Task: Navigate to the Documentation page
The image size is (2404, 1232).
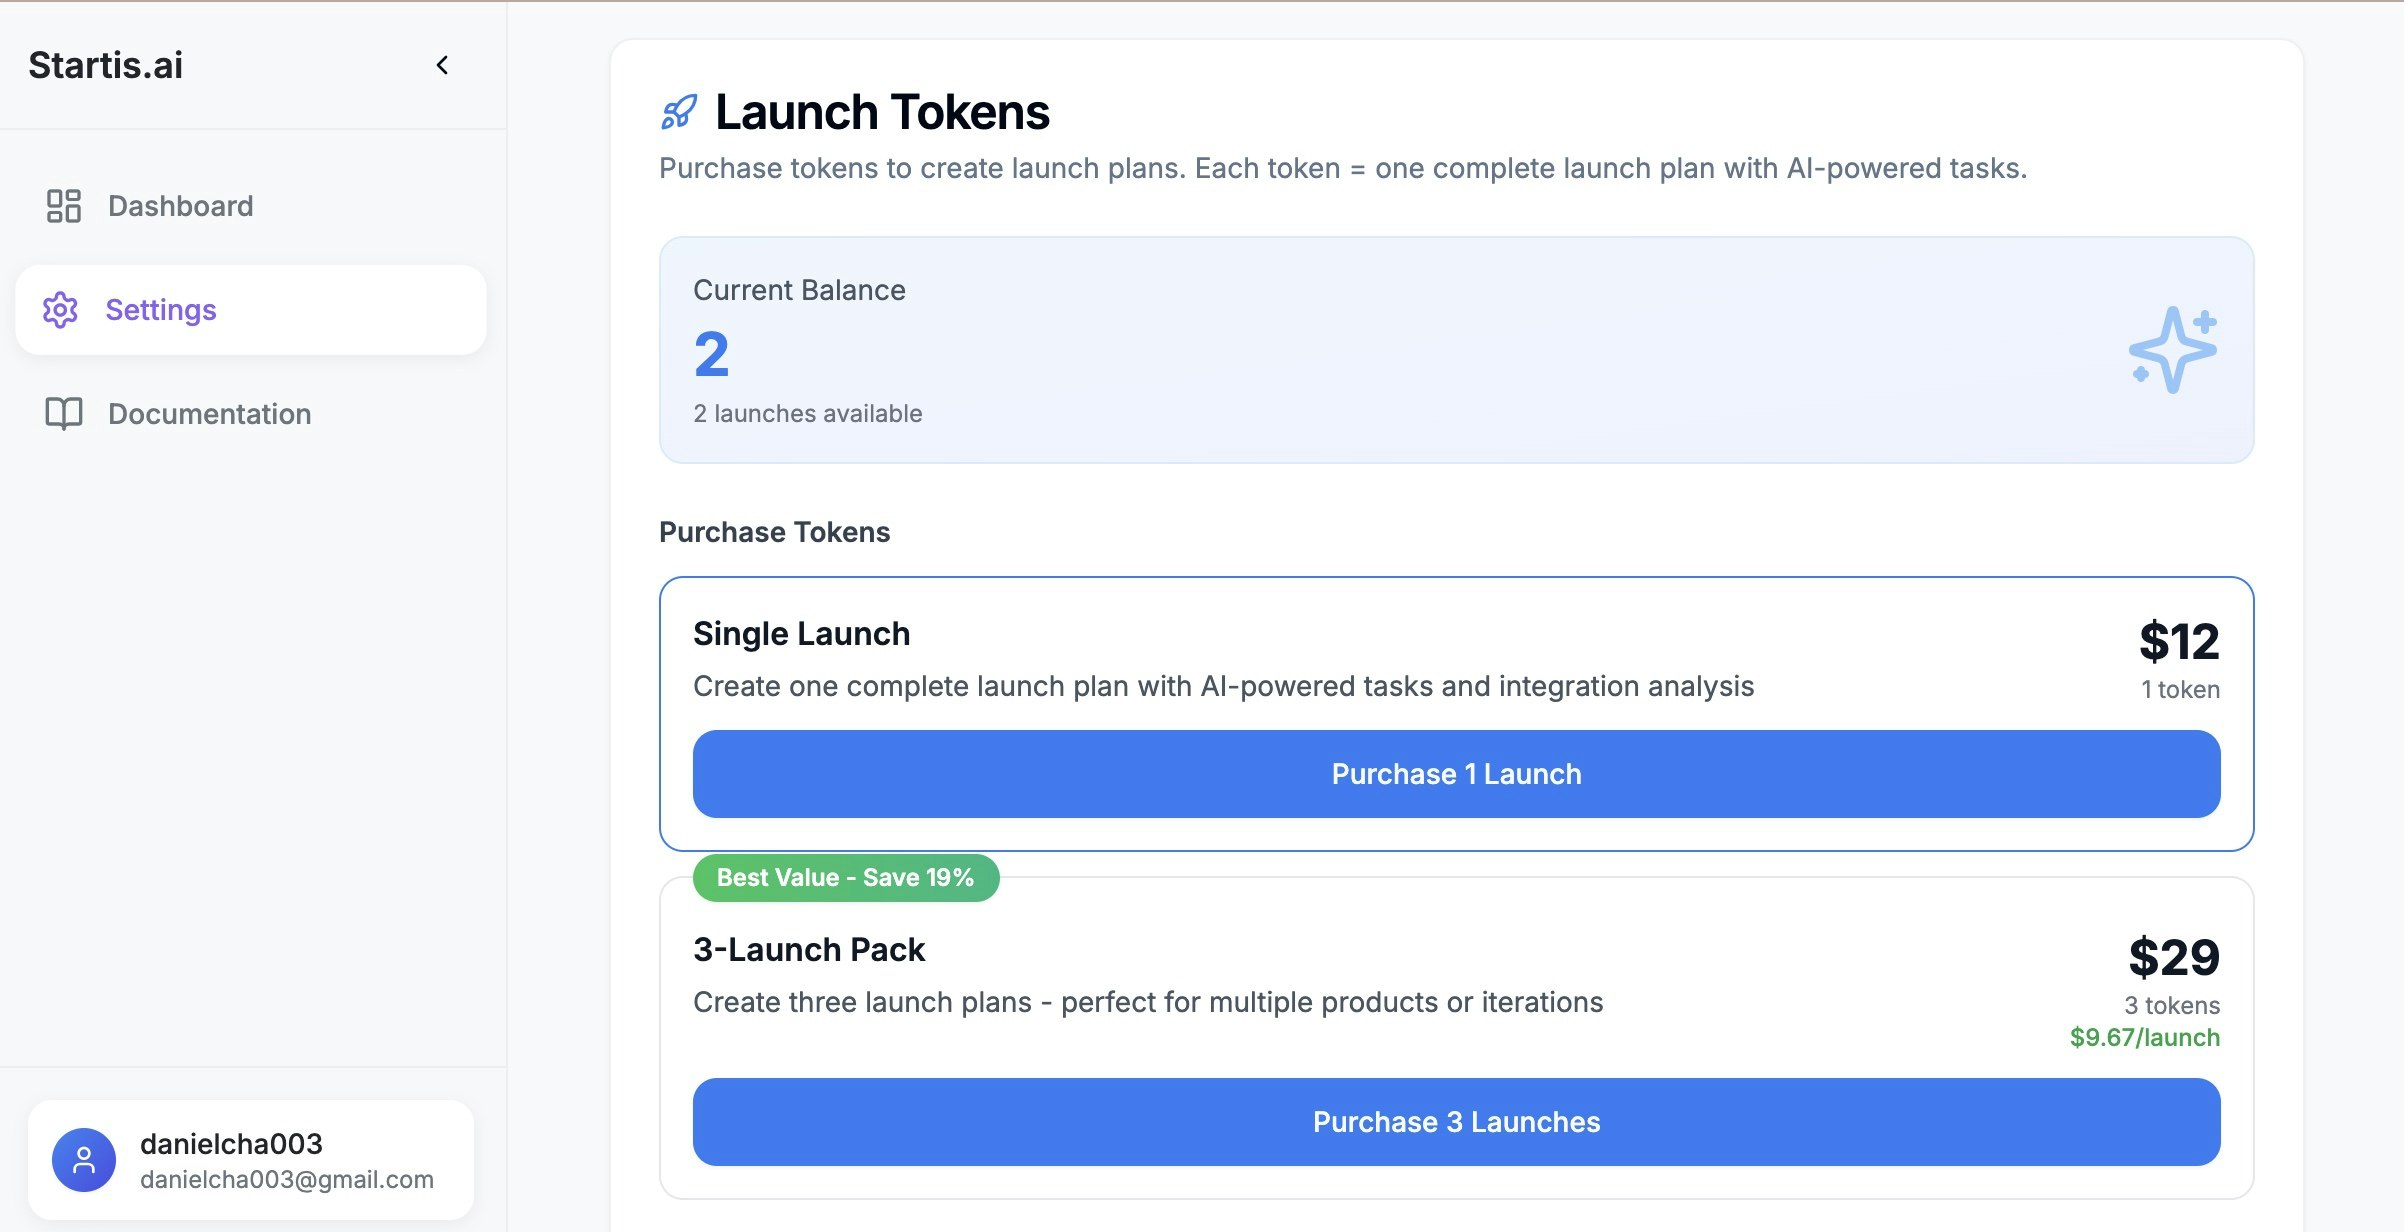Action: pos(209,414)
